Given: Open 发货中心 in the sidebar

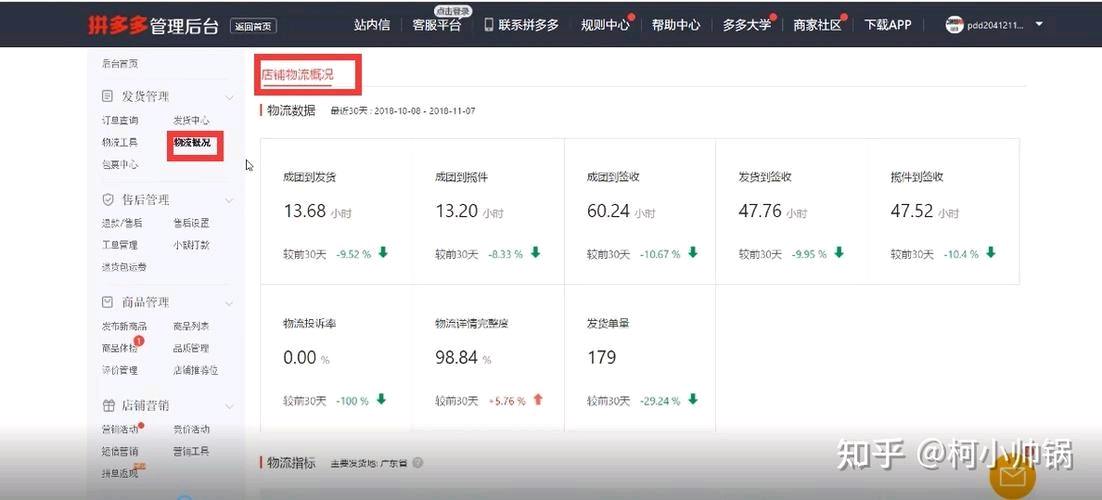Looking at the screenshot, I should 191,120.
